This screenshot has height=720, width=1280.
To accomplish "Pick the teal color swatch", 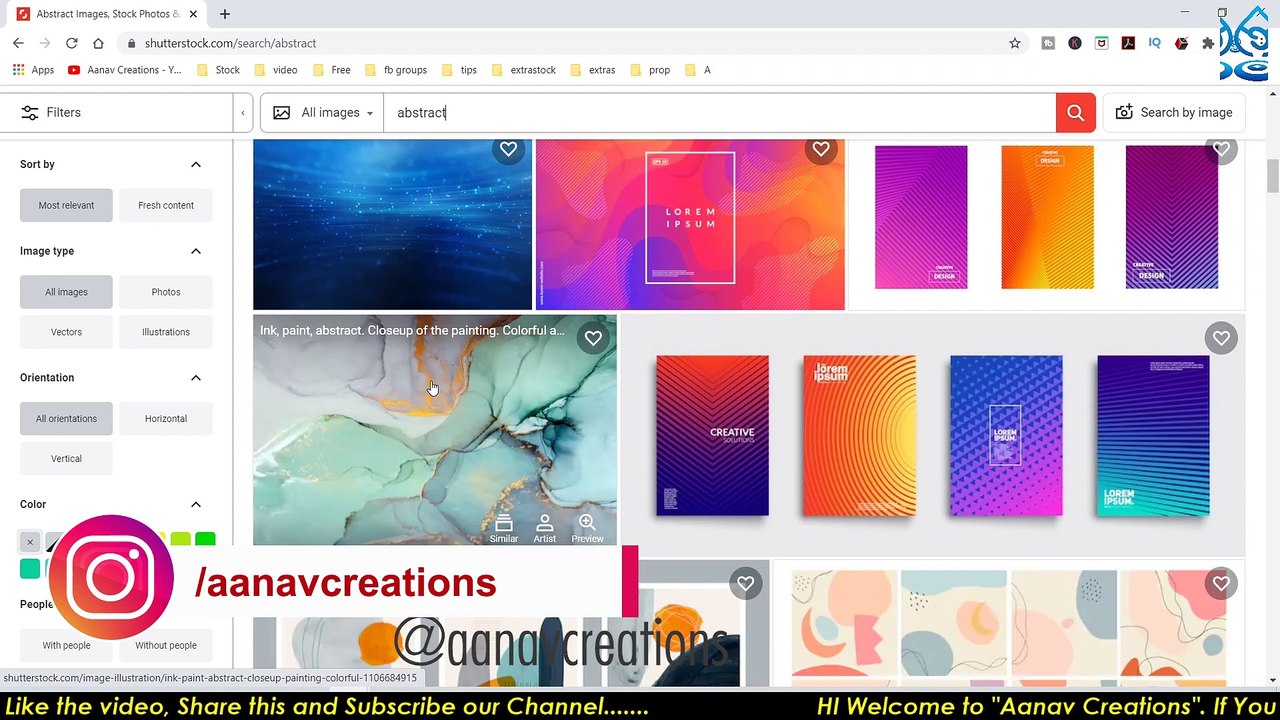I will coord(30,569).
